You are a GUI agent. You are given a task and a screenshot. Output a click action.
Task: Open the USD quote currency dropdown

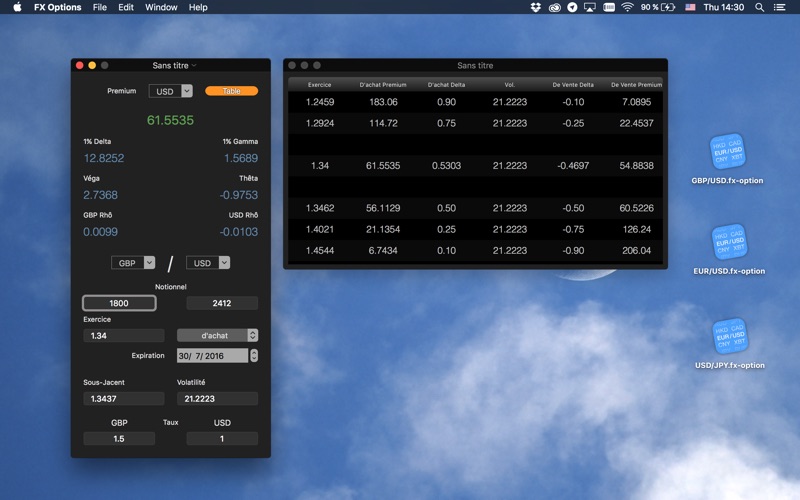pos(208,263)
